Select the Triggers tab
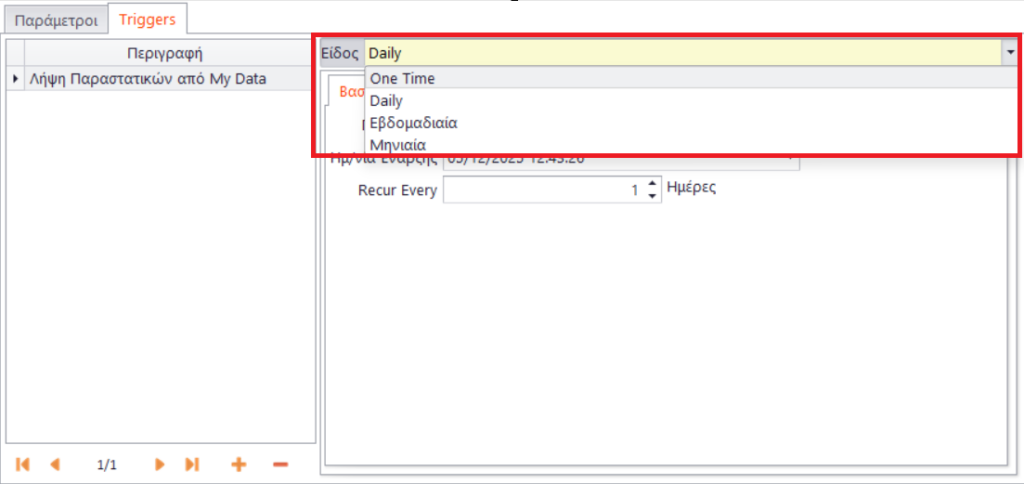 [147, 19]
